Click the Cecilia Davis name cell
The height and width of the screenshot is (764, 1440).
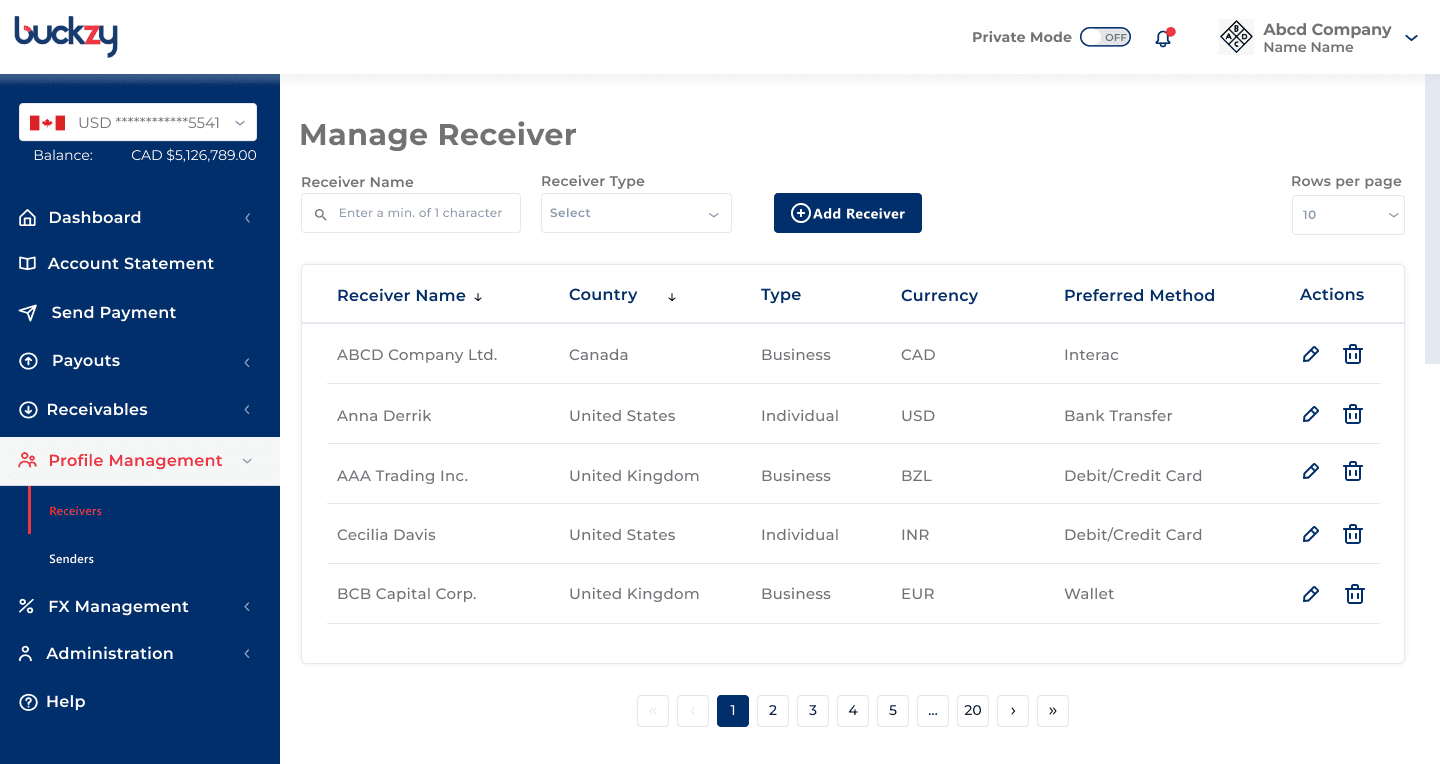pyautogui.click(x=386, y=535)
